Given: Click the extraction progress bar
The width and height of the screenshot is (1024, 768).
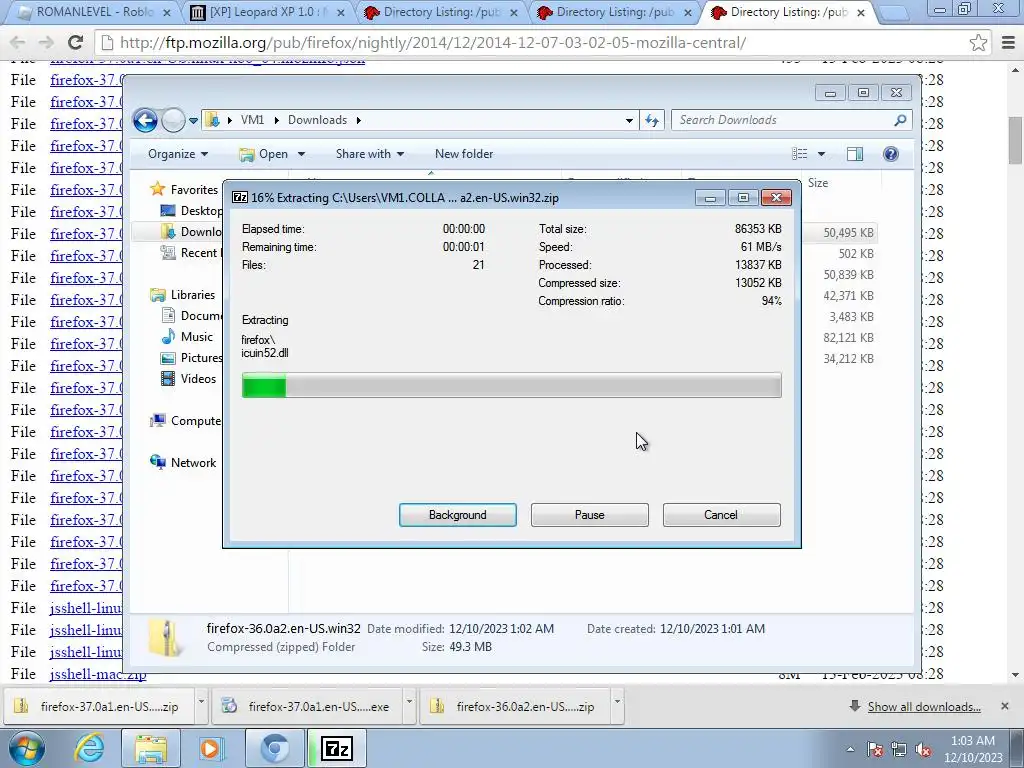Looking at the screenshot, I should click(511, 385).
